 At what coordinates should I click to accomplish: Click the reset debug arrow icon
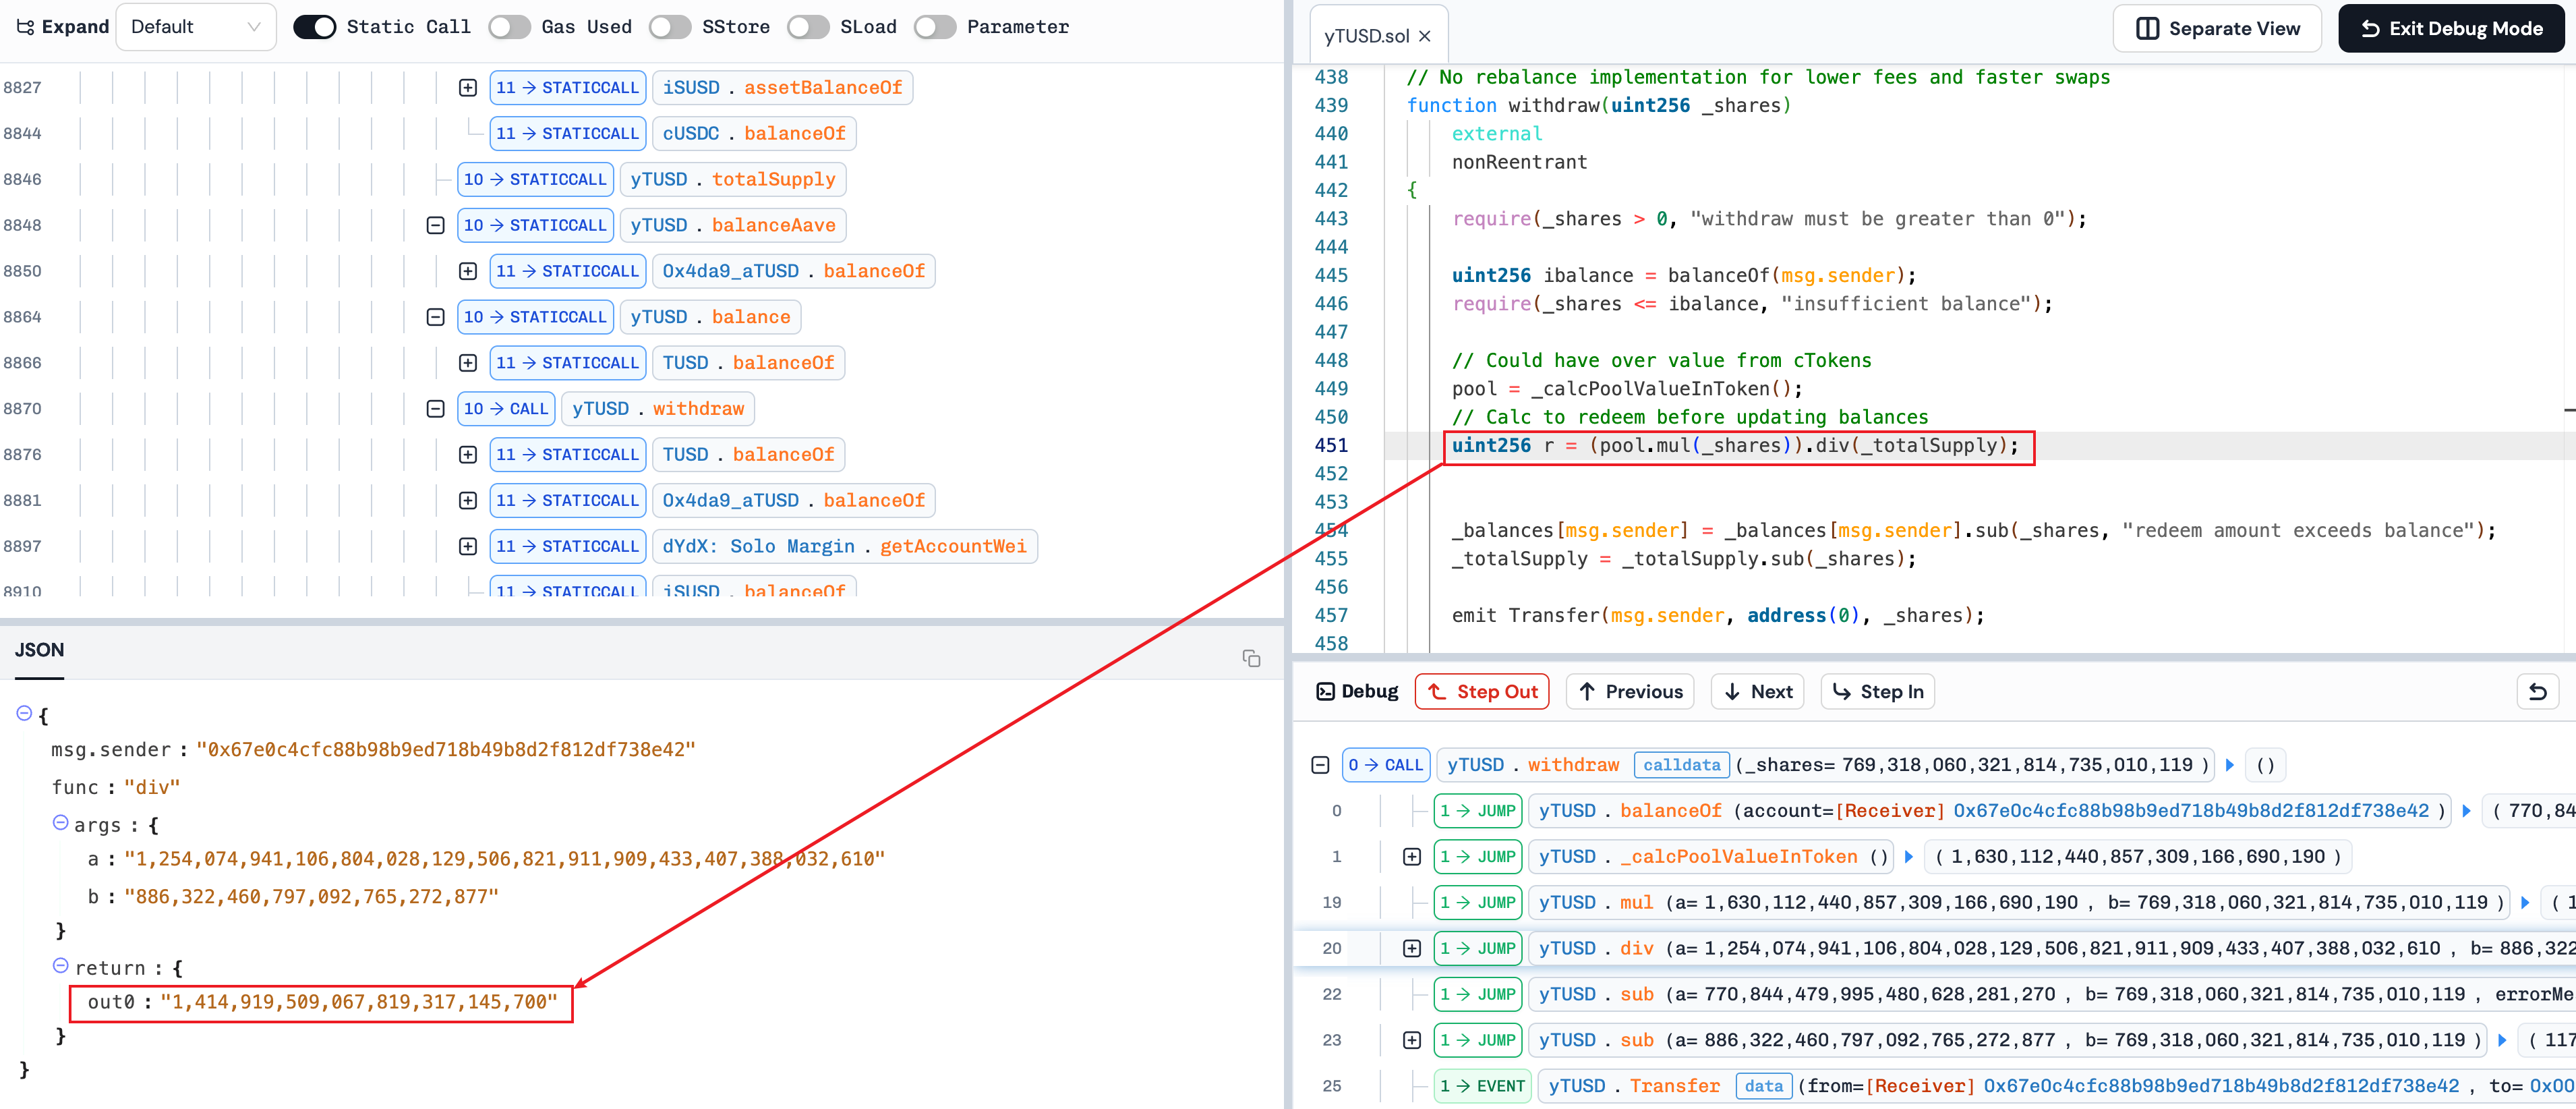pos(2537,691)
